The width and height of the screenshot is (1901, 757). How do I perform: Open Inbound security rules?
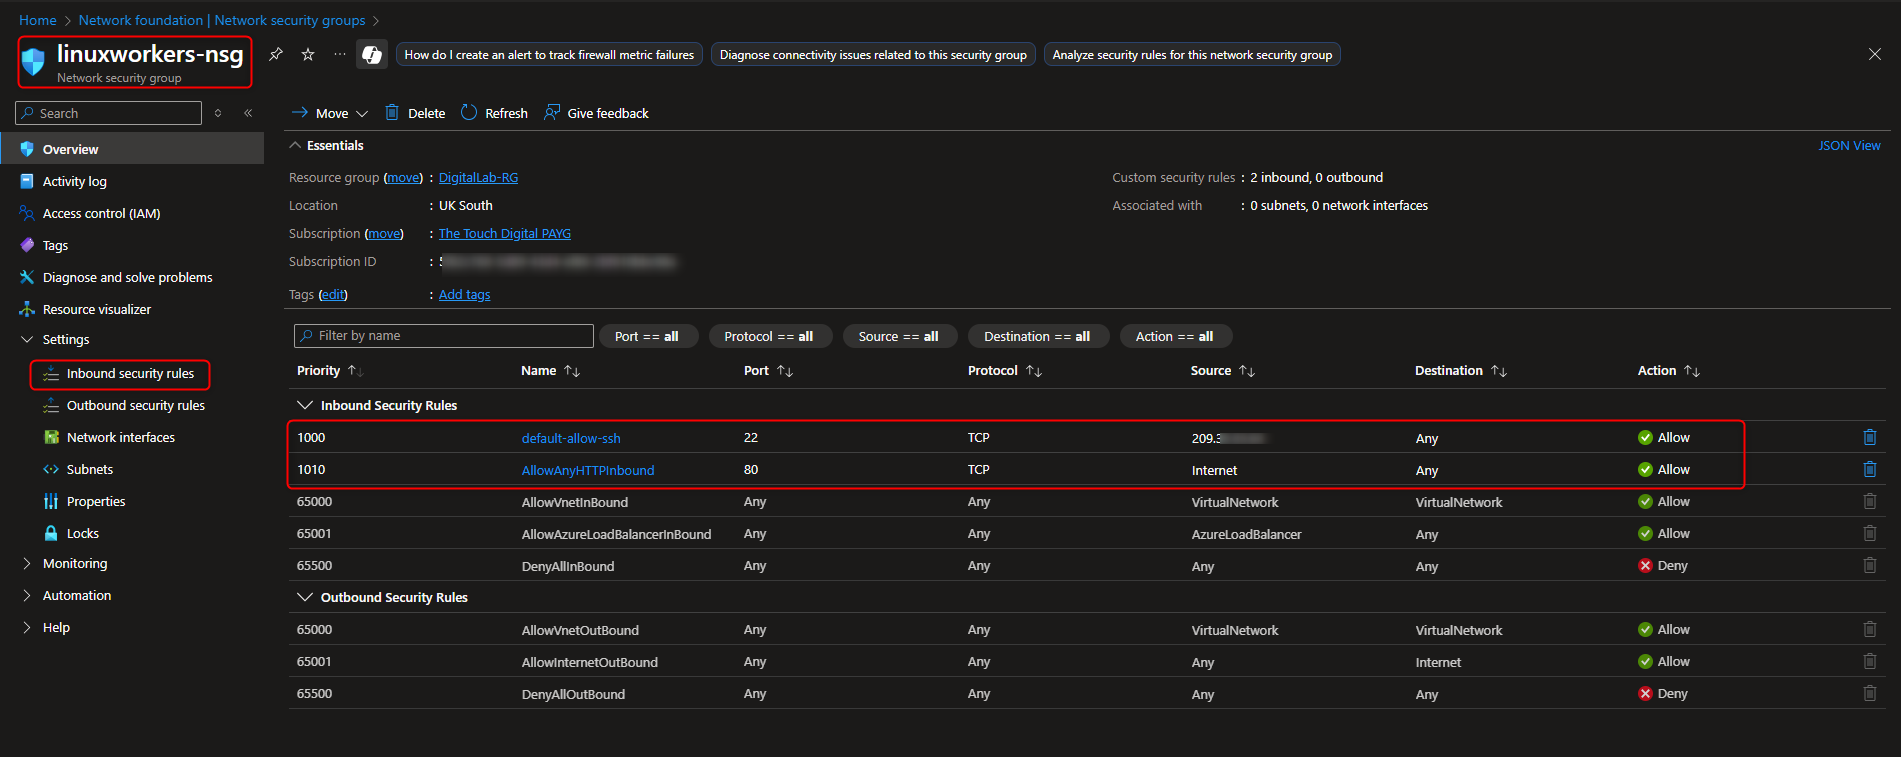pos(130,373)
